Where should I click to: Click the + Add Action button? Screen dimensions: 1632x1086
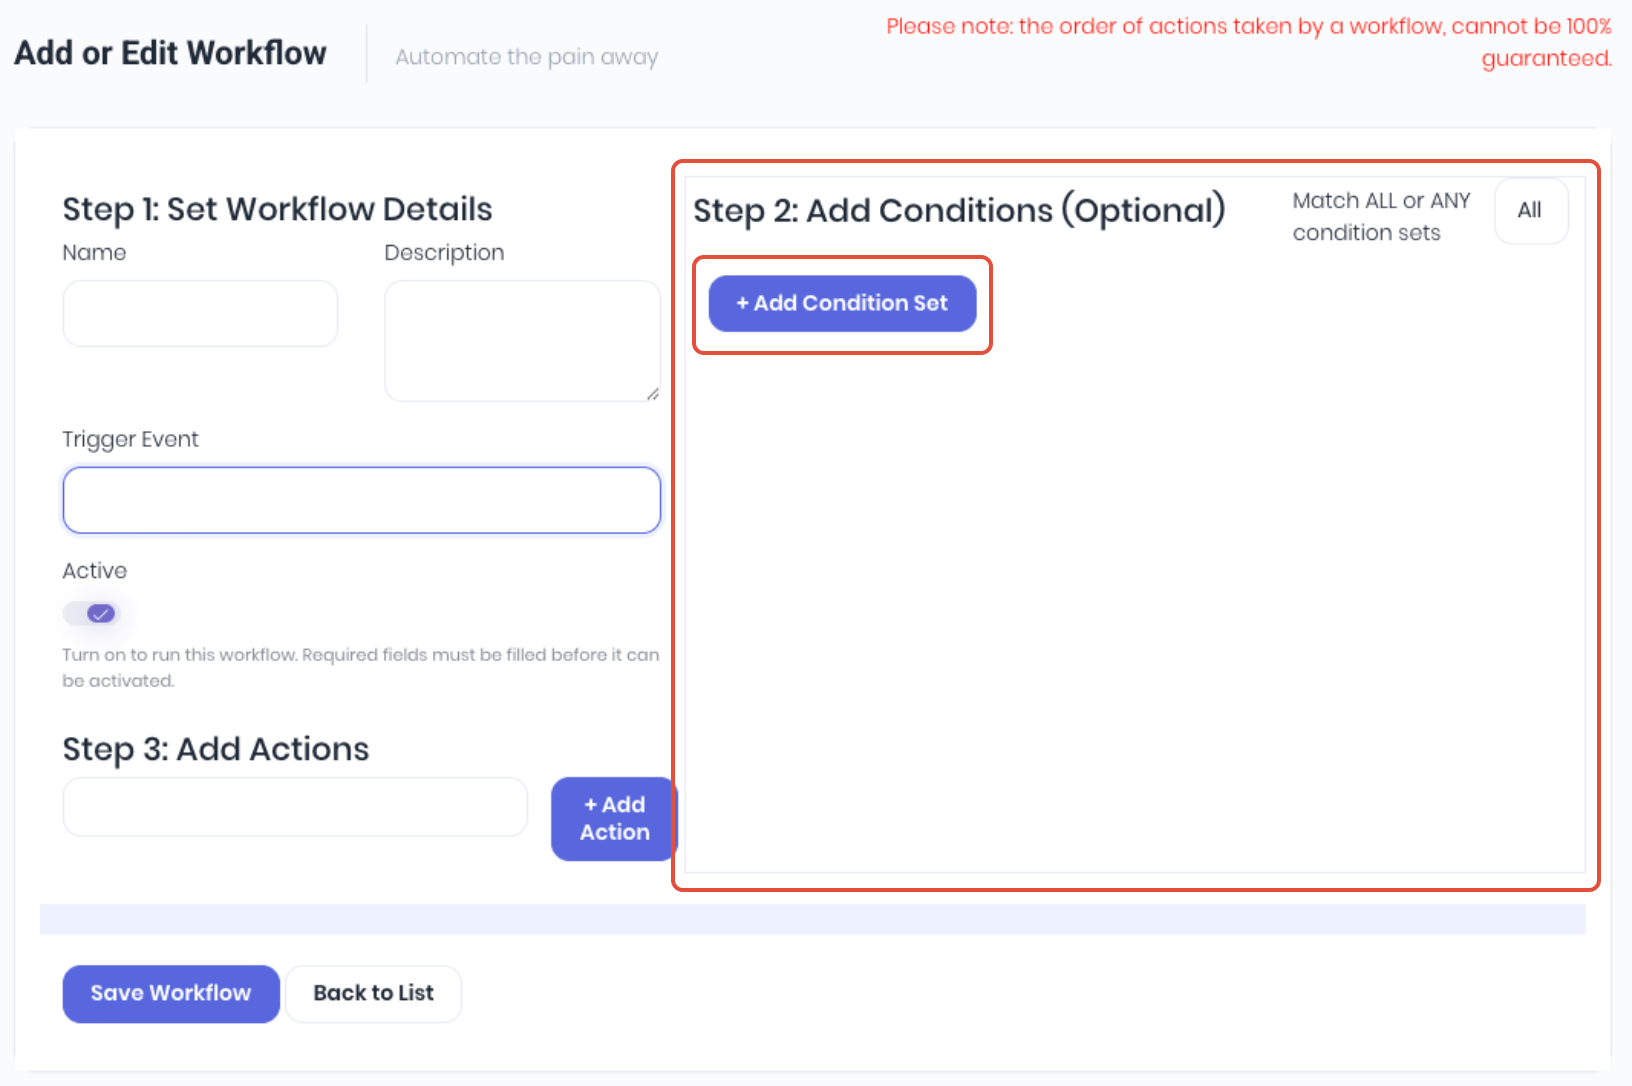(x=614, y=819)
